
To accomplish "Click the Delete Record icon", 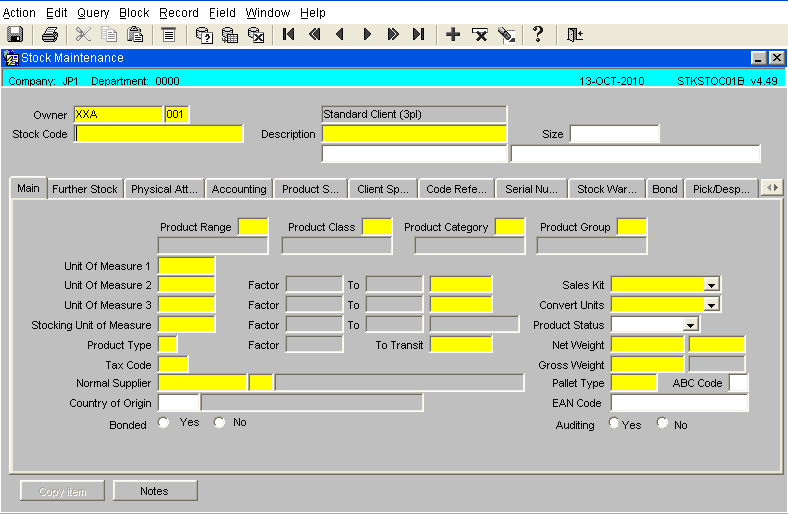I will (479, 35).
